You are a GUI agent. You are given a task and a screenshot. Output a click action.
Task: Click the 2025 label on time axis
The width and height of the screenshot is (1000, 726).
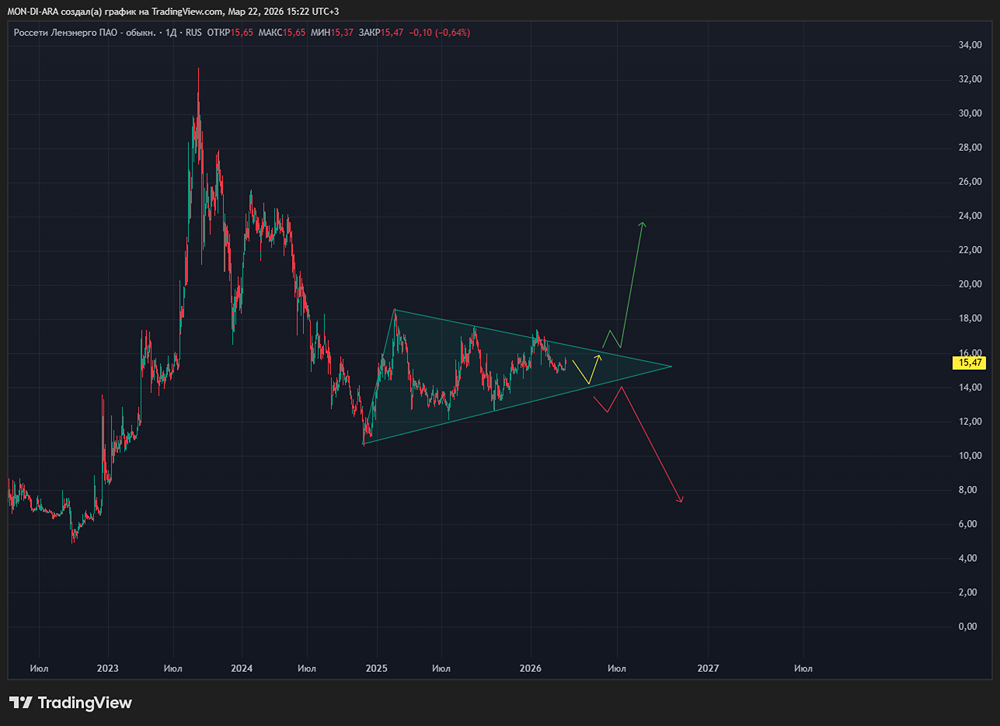[x=376, y=669]
